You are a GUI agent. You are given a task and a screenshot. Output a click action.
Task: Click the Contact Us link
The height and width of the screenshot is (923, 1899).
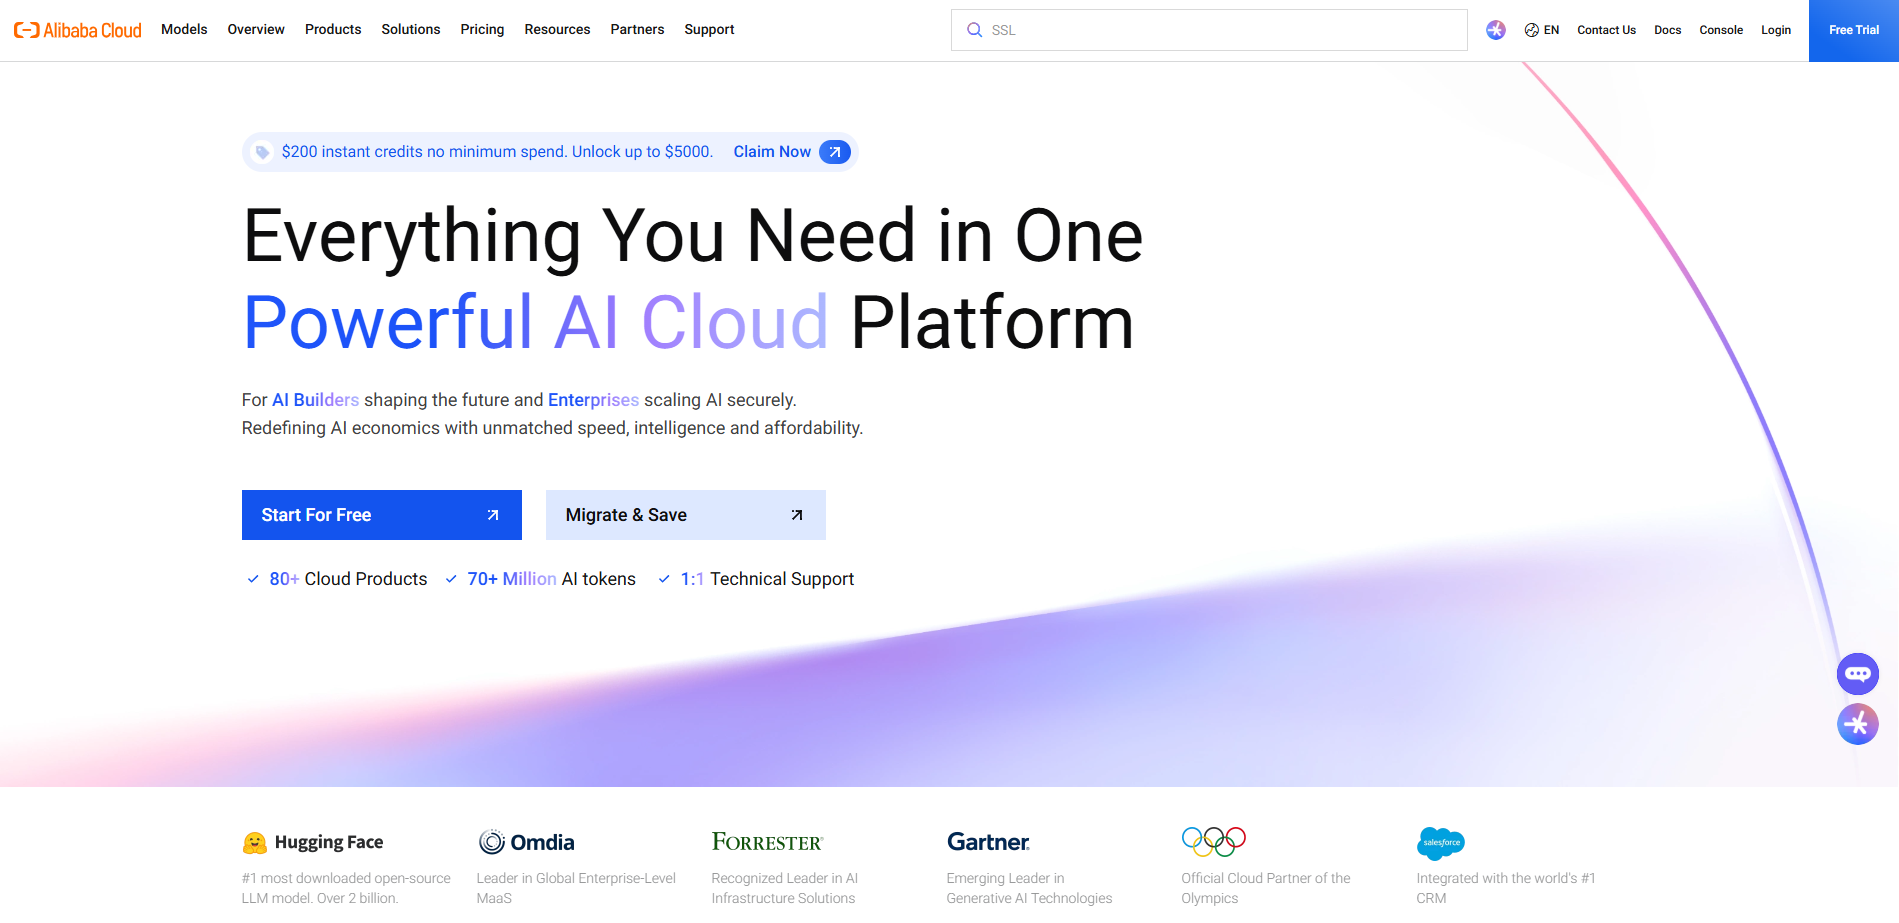(1606, 30)
